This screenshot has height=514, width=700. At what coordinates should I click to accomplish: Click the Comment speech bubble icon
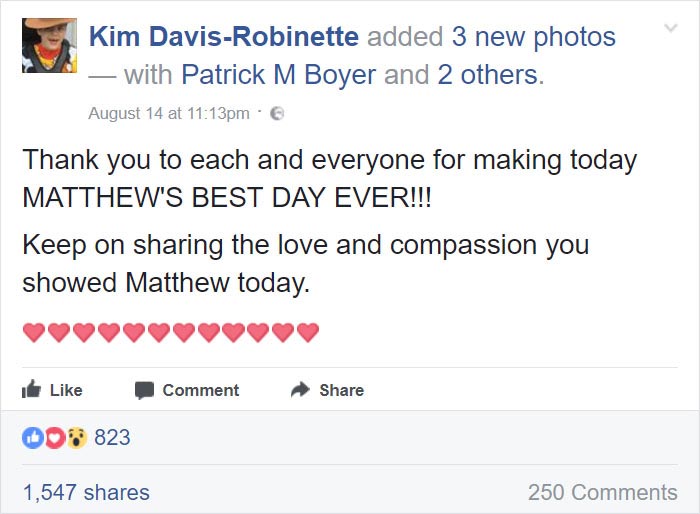pos(144,390)
